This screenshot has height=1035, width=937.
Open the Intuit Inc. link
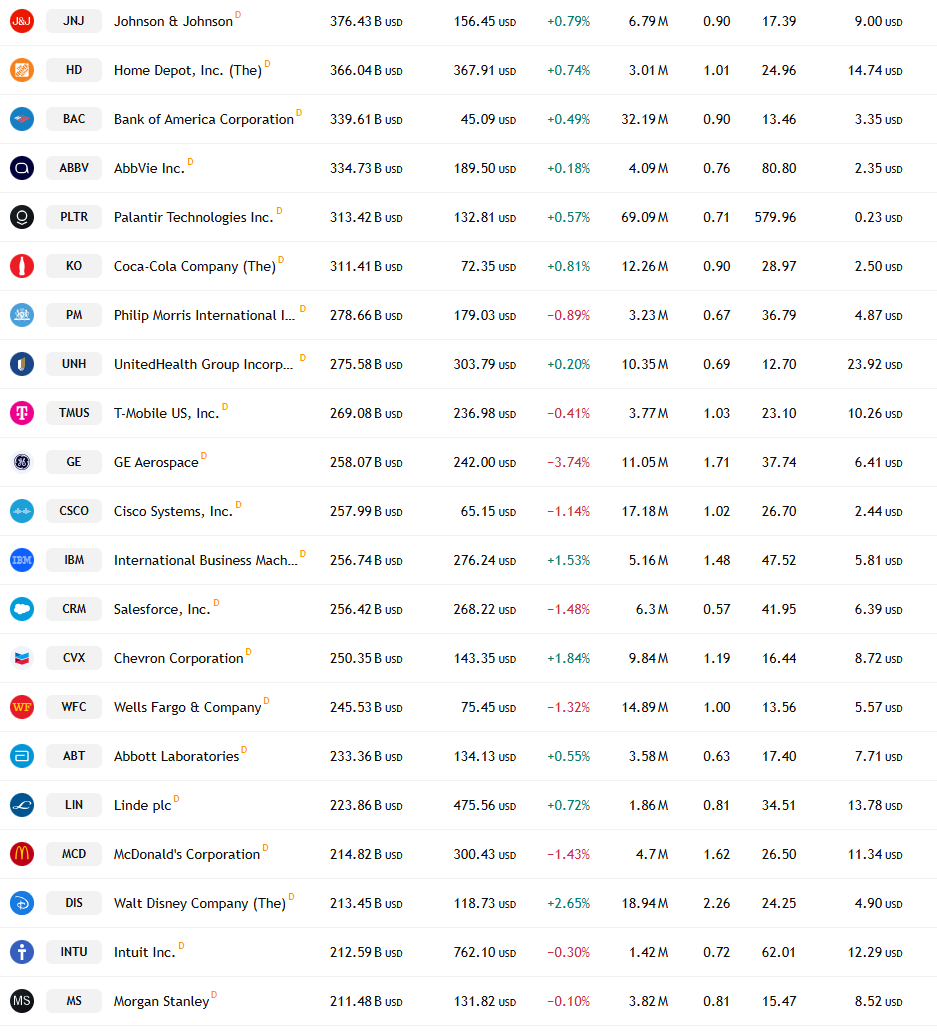point(145,952)
